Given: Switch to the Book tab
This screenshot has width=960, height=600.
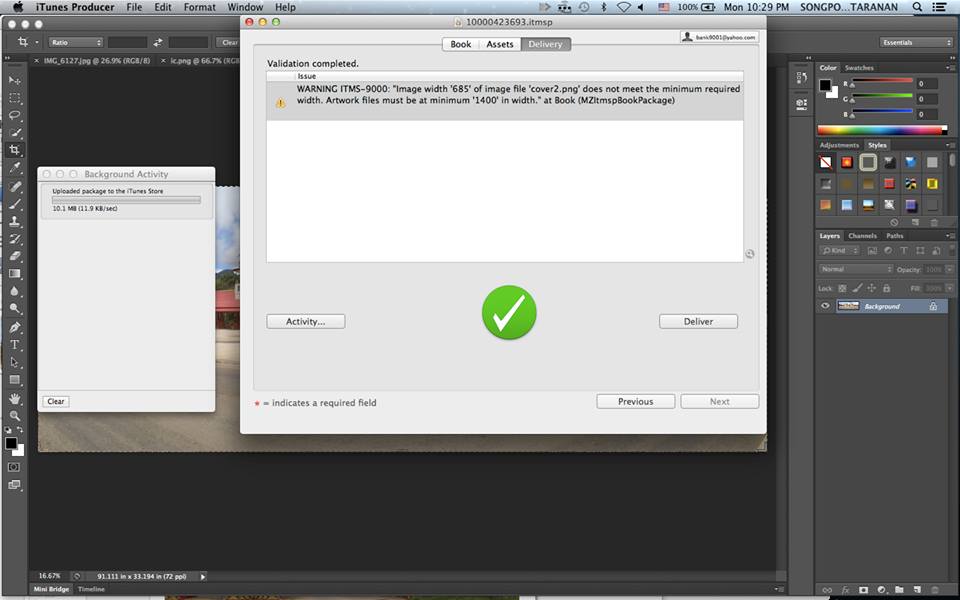Looking at the screenshot, I should (x=460, y=44).
